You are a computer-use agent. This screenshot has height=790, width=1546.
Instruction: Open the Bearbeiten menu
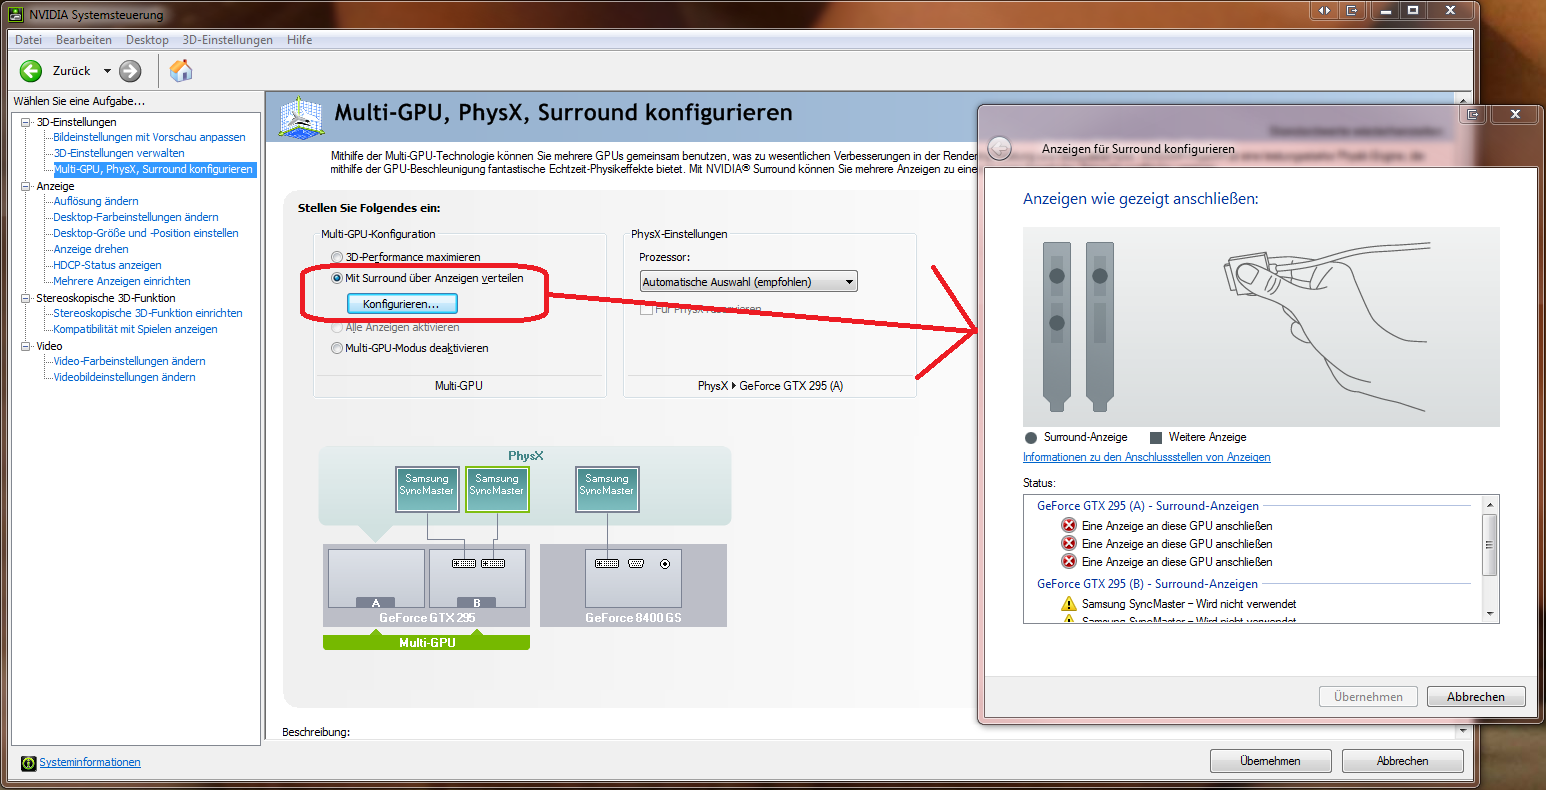coord(84,40)
